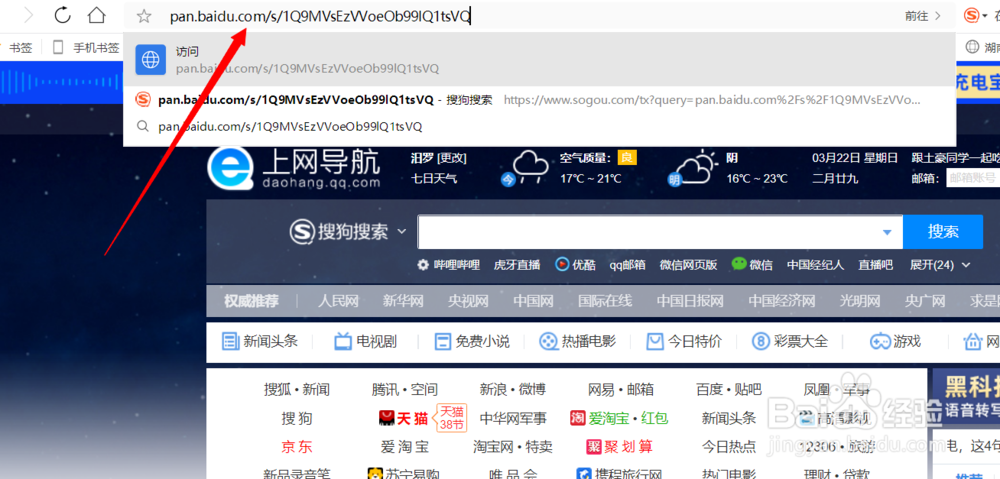
Task: Bookmark this page with the star icon
Action: [144, 17]
